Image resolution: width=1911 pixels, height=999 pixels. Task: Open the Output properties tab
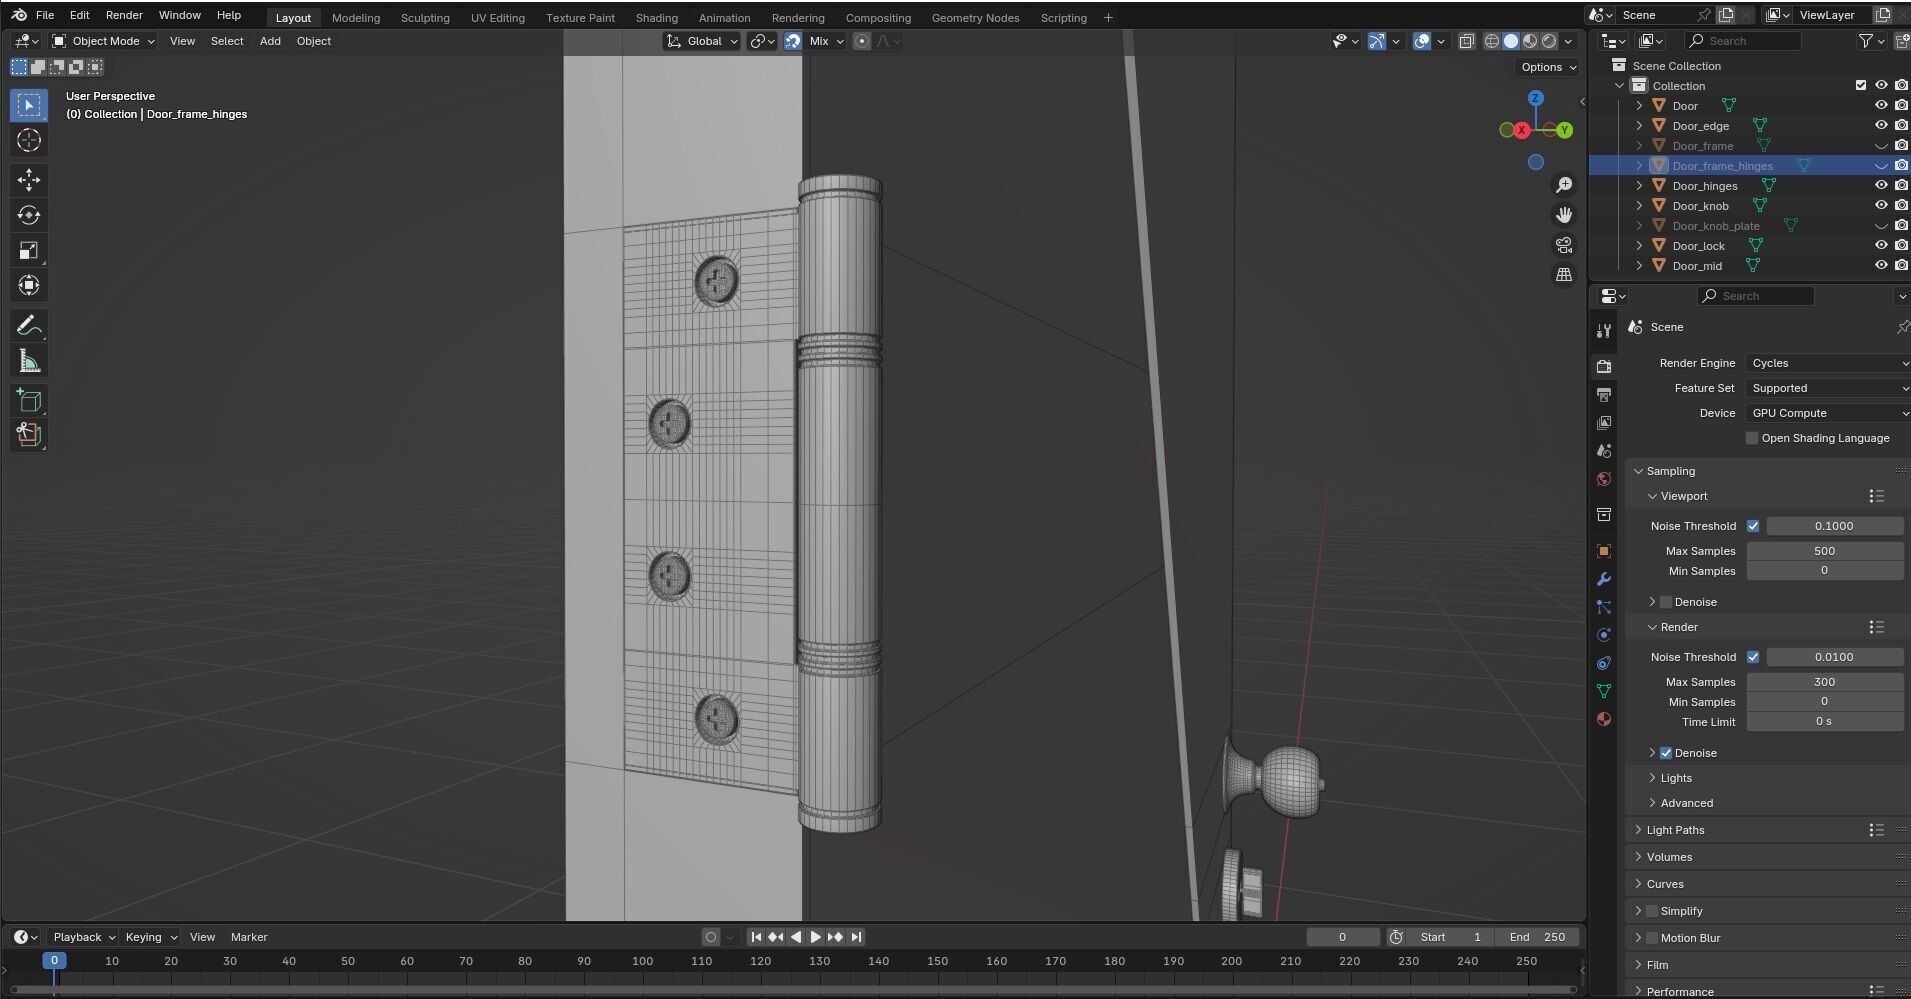point(1604,395)
